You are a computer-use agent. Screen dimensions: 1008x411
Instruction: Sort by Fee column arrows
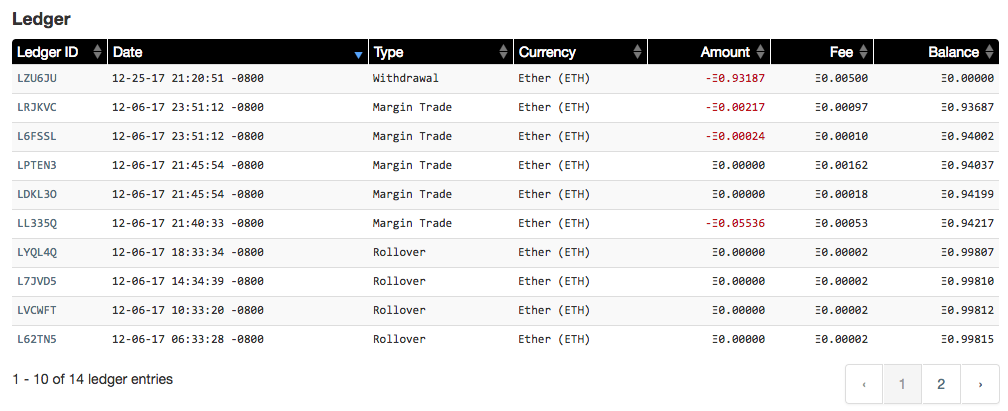pos(863,52)
